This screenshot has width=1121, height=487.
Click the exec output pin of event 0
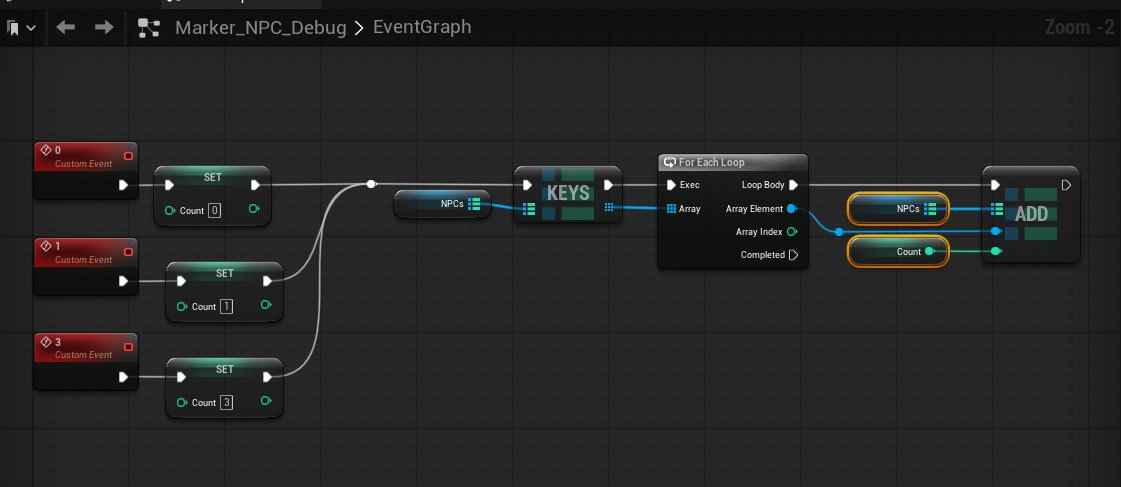point(123,185)
